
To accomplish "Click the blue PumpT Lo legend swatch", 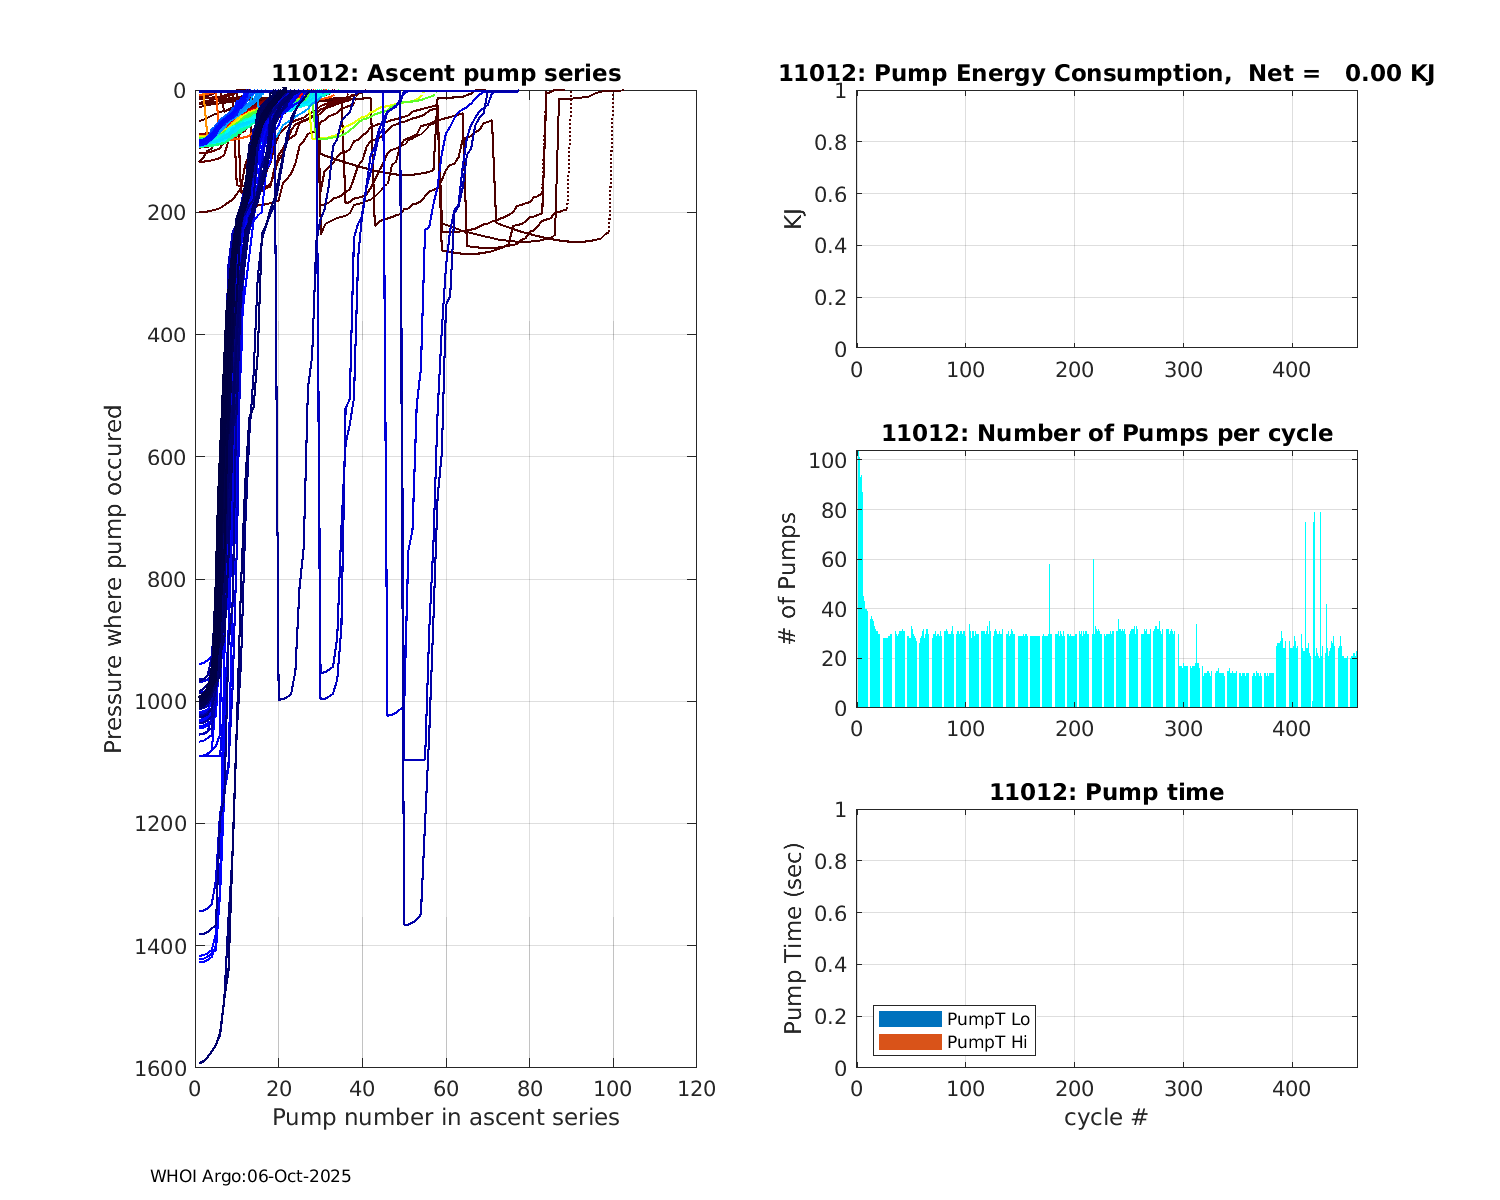I will (910, 1019).
